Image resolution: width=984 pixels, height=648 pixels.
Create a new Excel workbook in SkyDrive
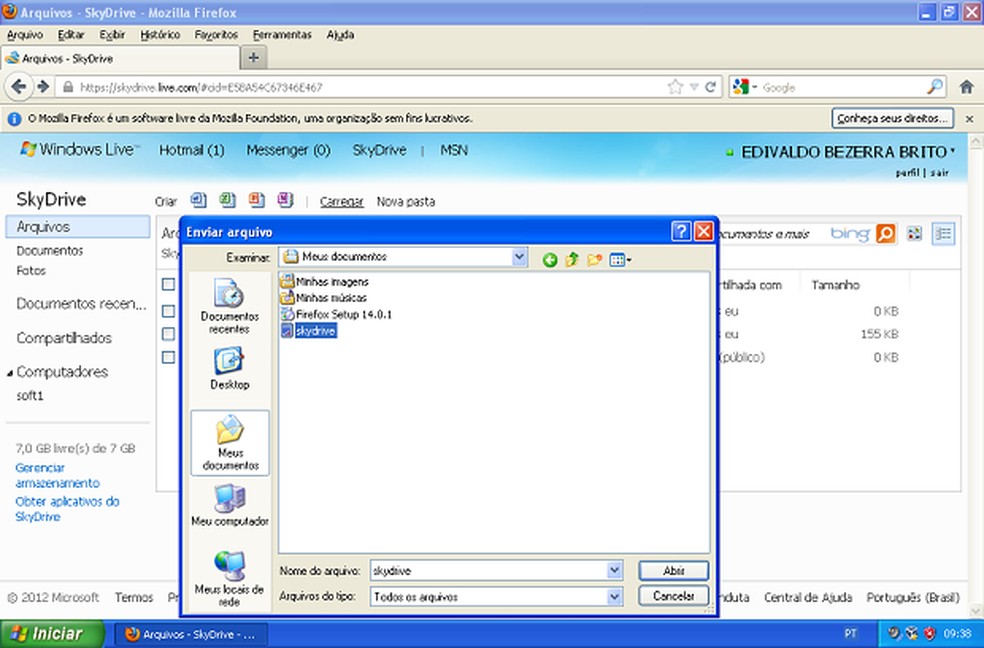coord(227,200)
